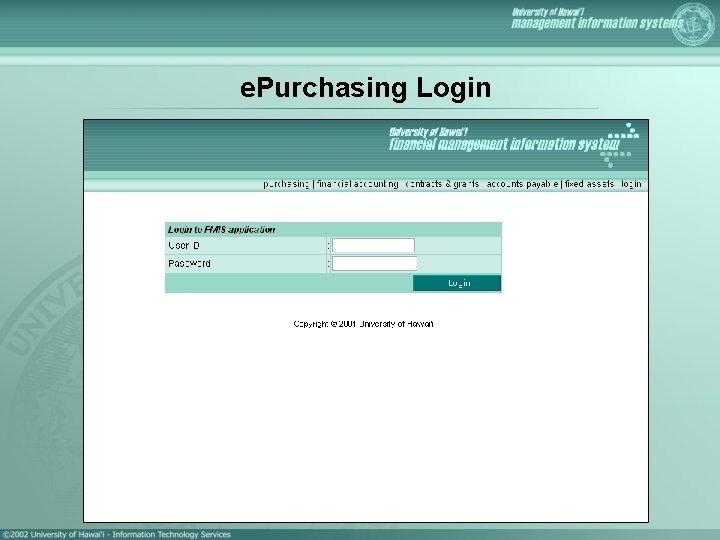The height and width of the screenshot is (540, 720).
Task: Click the 'Login to FMIS application' heading
Action: click(x=221, y=230)
